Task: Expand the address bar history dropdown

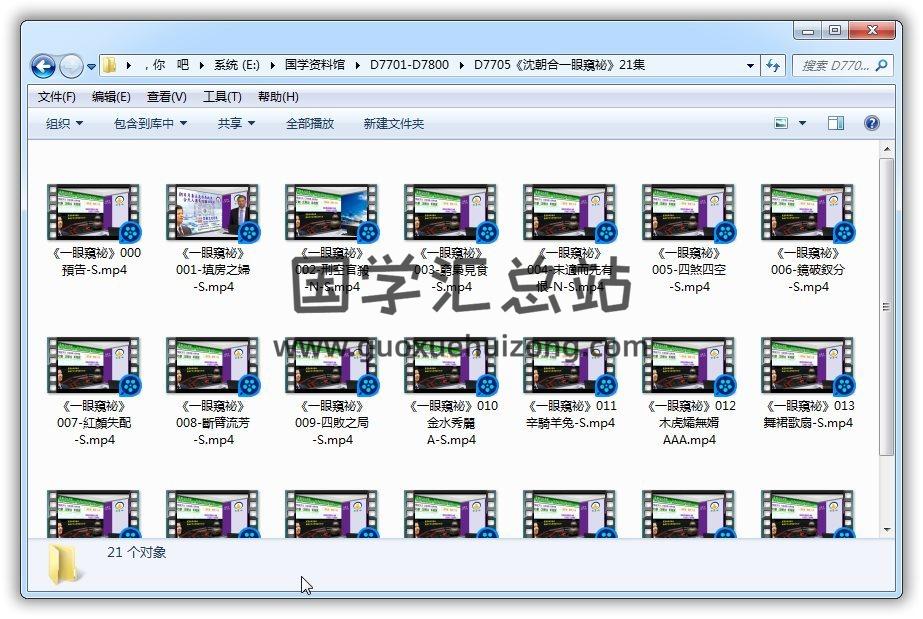Action: click(750, 65)
